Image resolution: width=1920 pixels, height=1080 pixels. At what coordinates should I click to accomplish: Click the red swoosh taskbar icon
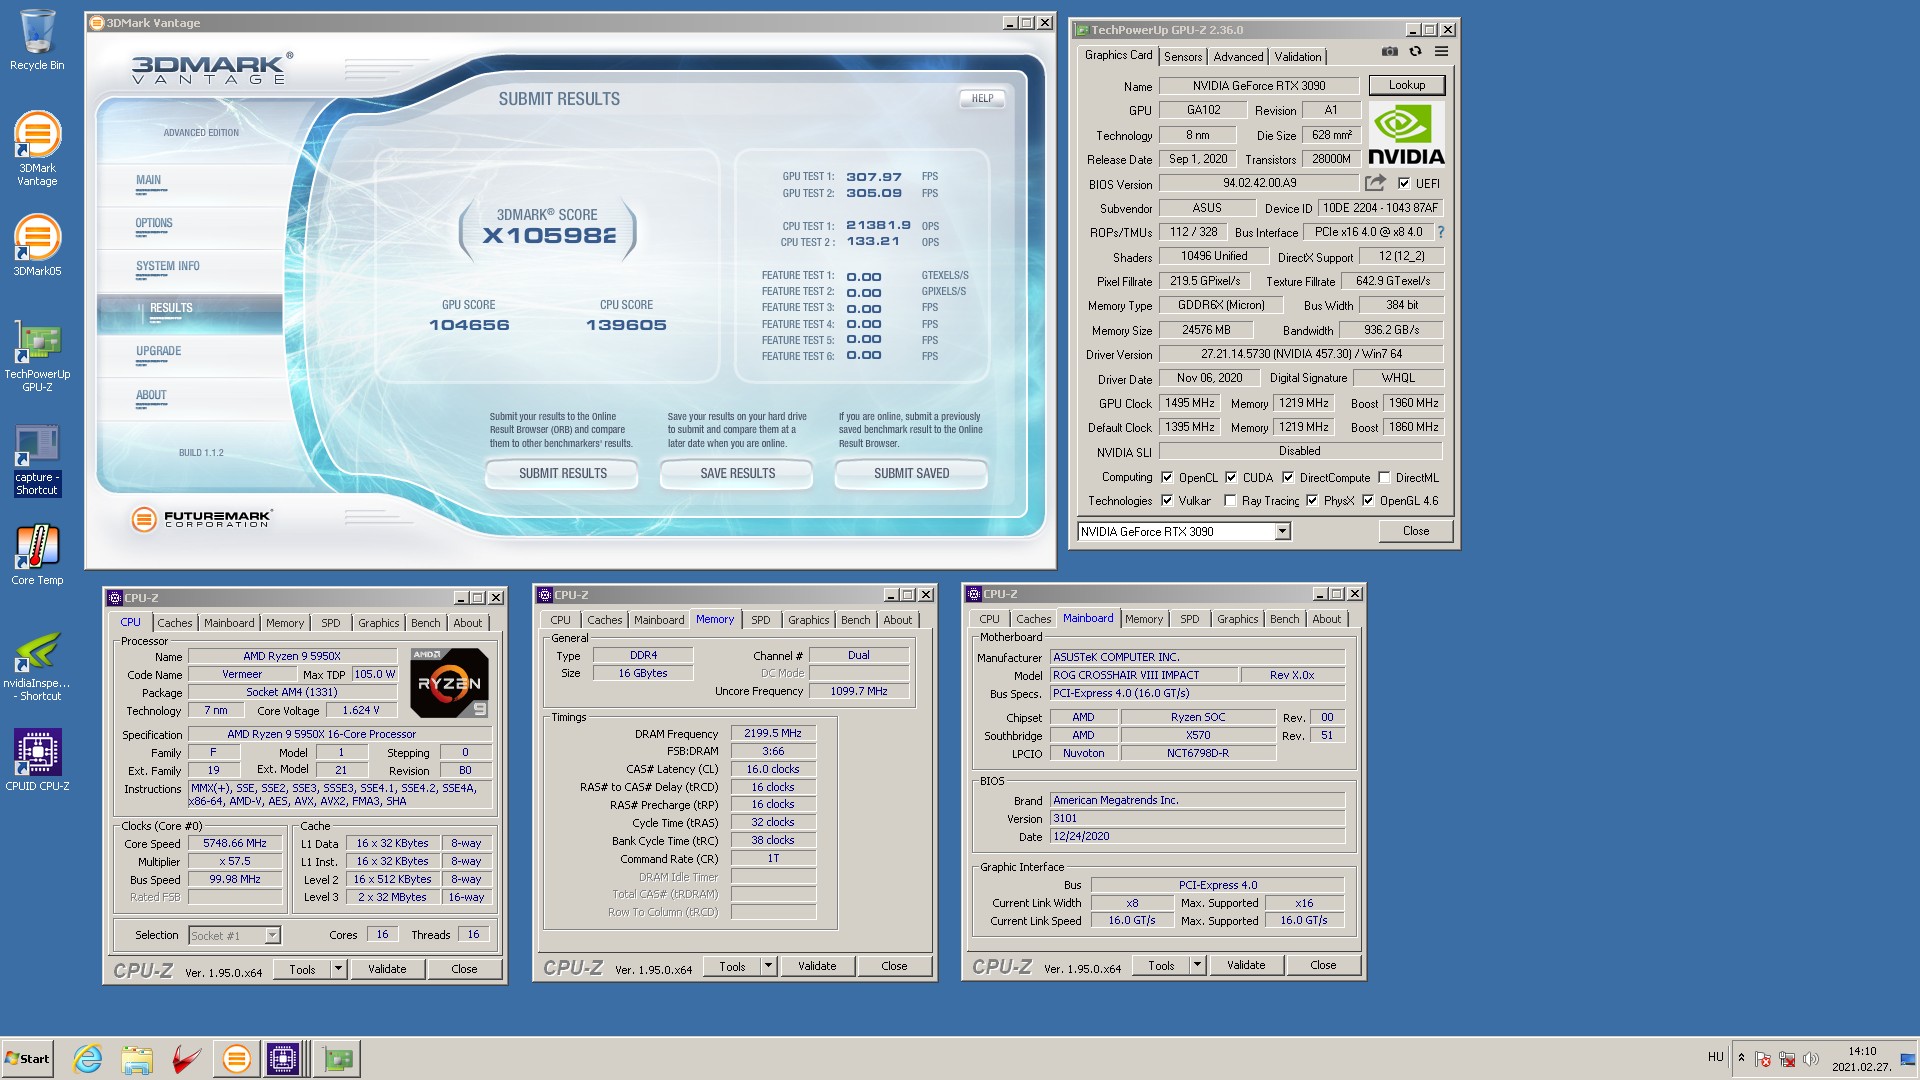186,1058
